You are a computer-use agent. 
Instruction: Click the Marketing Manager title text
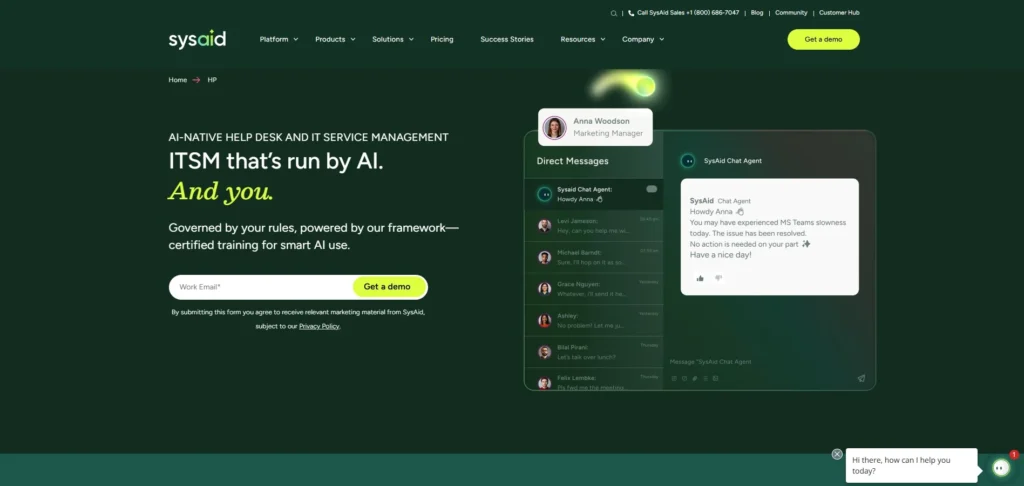click(608, 133)
